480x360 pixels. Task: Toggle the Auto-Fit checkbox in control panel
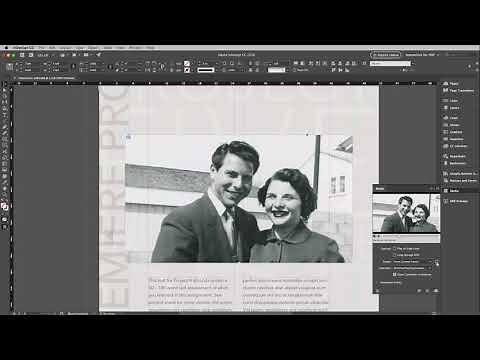pos(294,70)
